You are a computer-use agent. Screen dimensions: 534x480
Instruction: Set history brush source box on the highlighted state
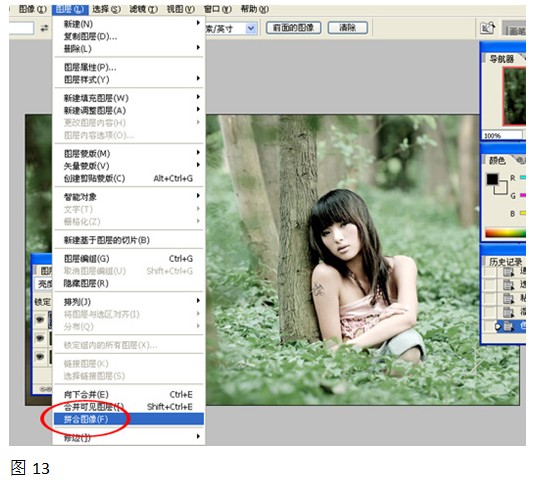(489, 327)
